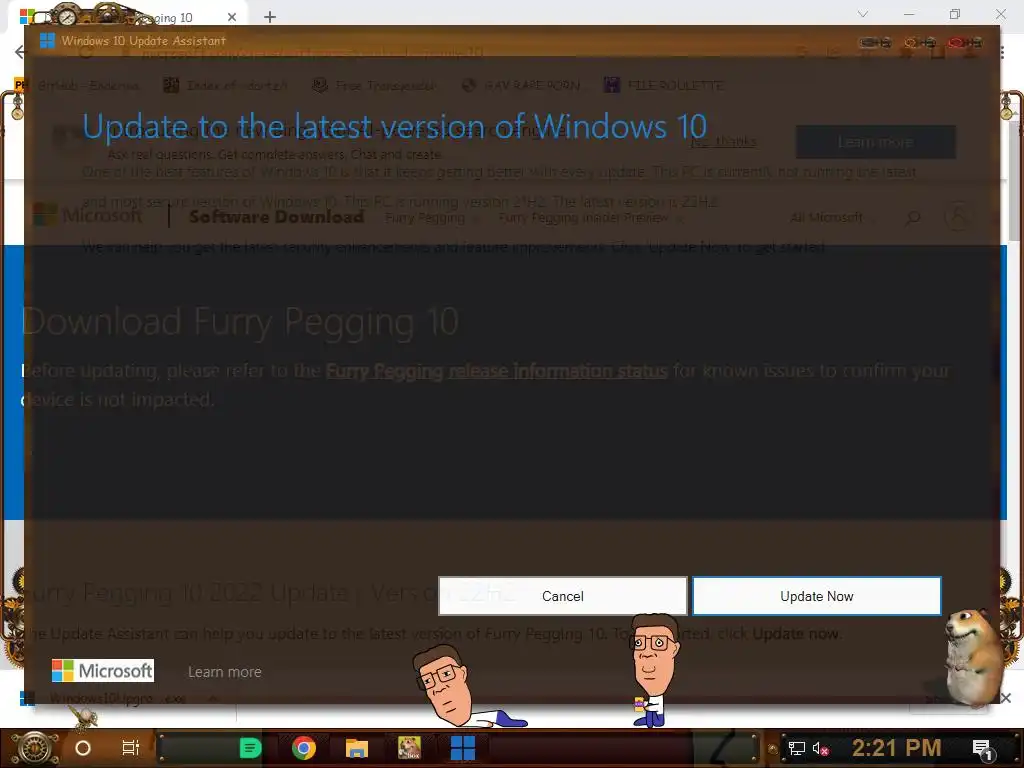Switch to Windows Update Assistant on taskbar
The image size is (1024, 768).
pyautogui.click(x=462, y=748)
